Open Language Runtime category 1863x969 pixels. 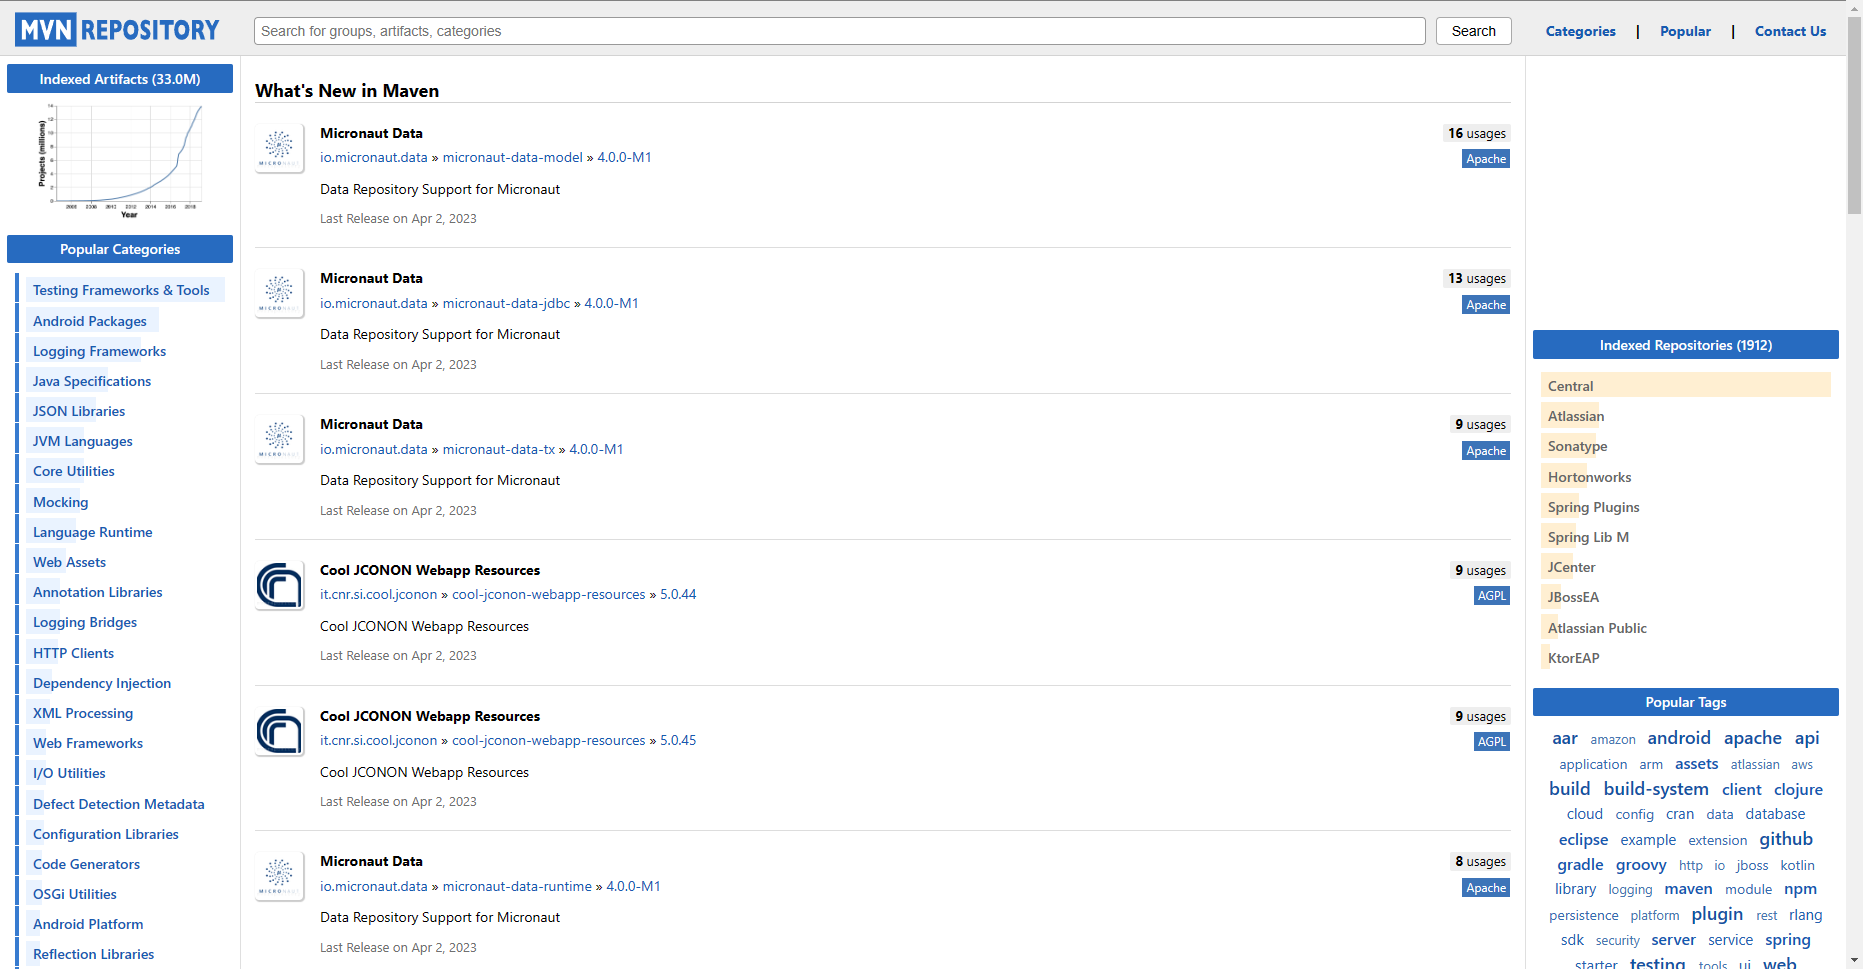pyautogui.click(x=93, y=532)
